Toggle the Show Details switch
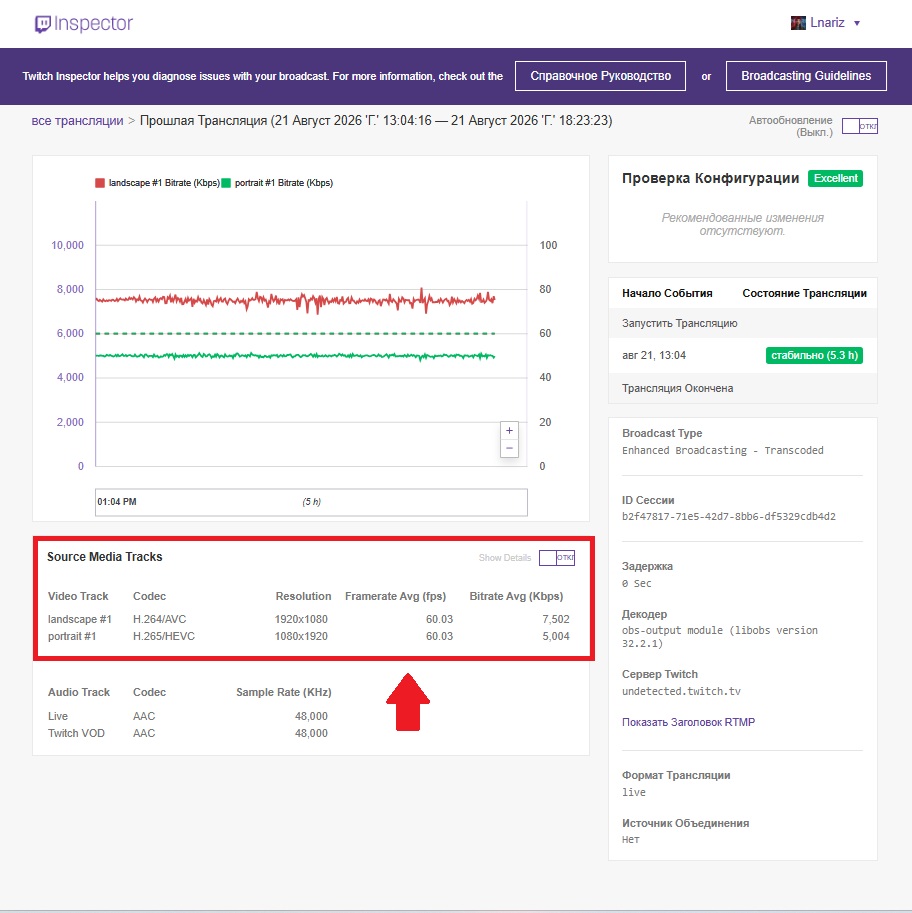912x913 pixels. point(557,557)
